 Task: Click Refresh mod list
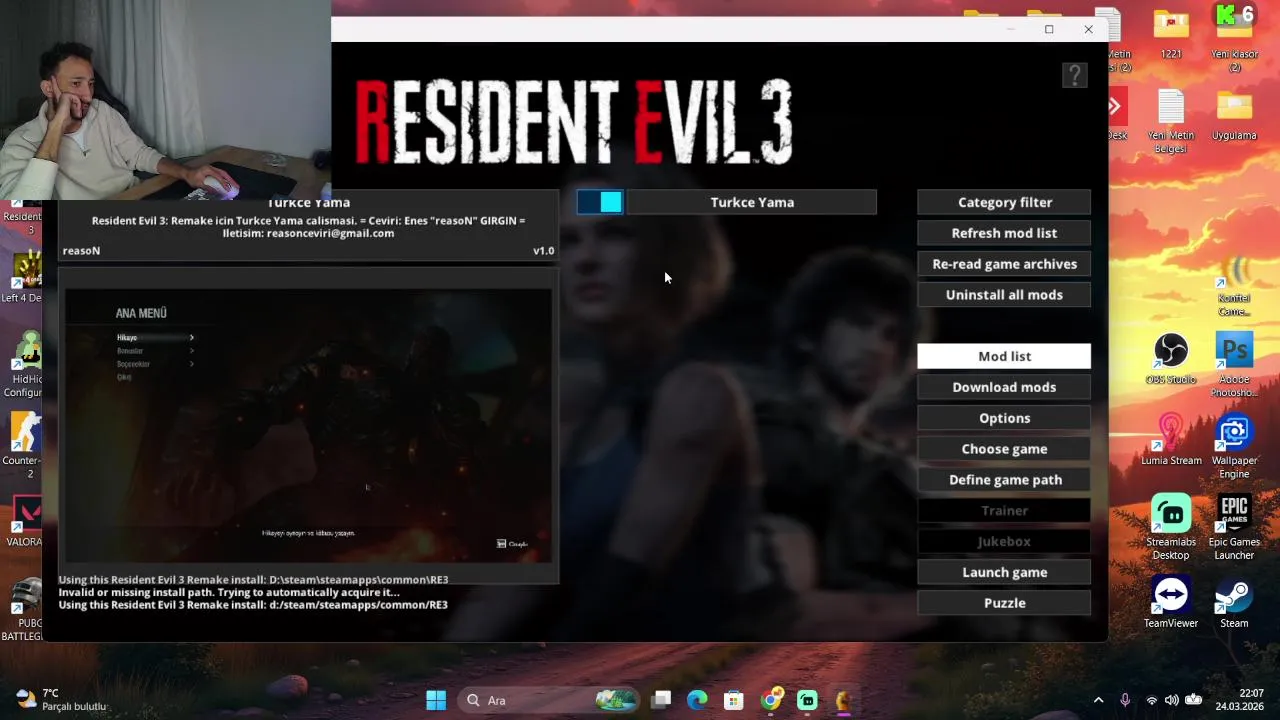[x=1004, y=233]
